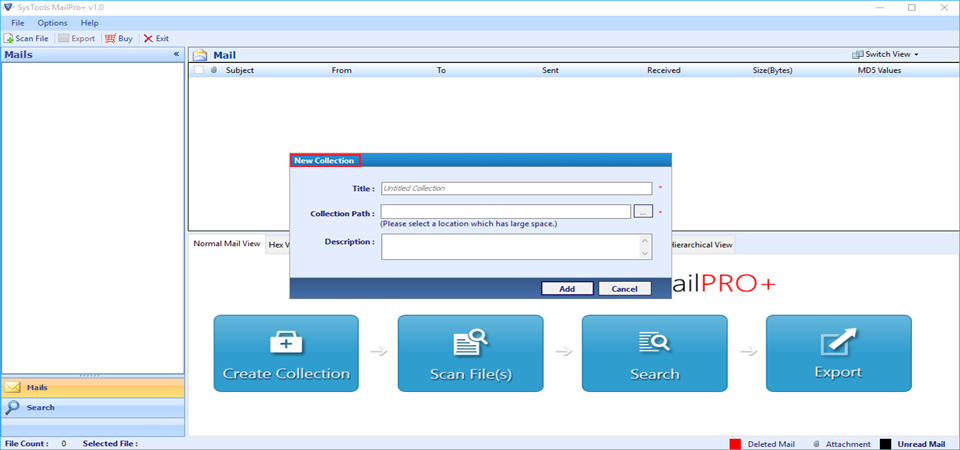Click the Search tile
The image size is (960, 450).
tap(654, 353)
